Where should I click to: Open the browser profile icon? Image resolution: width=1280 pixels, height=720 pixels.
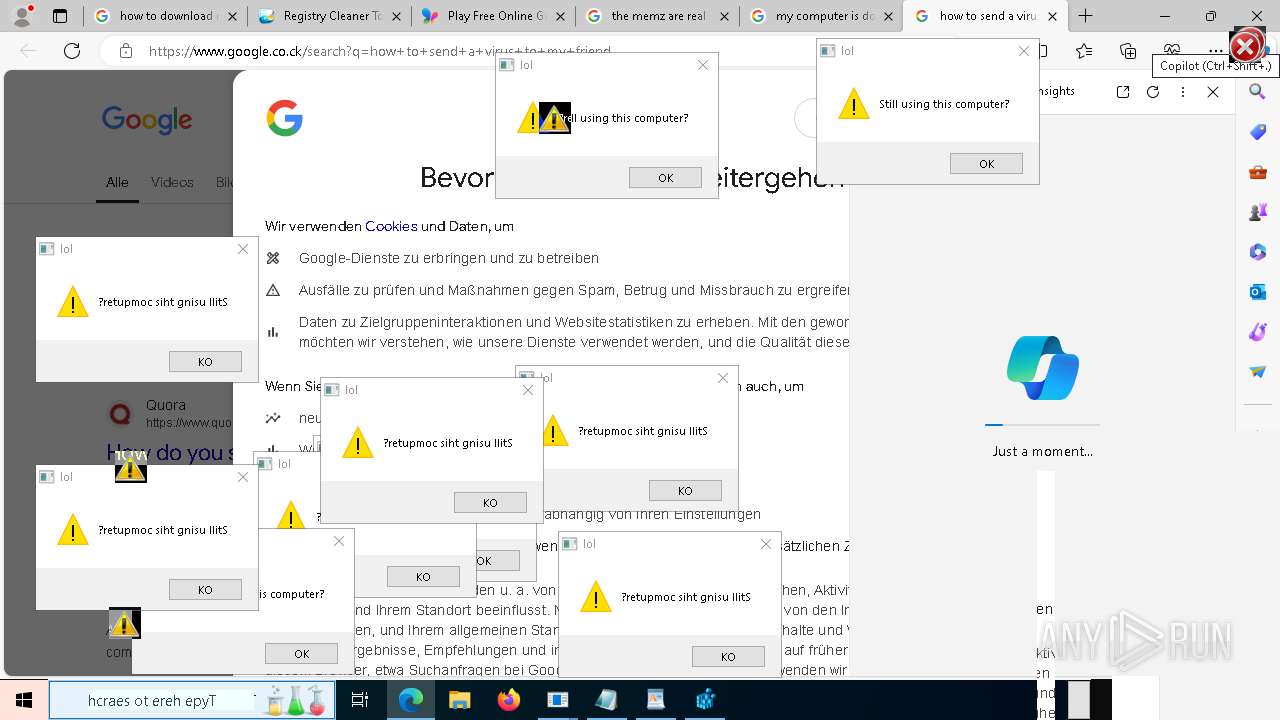[24, 16]
